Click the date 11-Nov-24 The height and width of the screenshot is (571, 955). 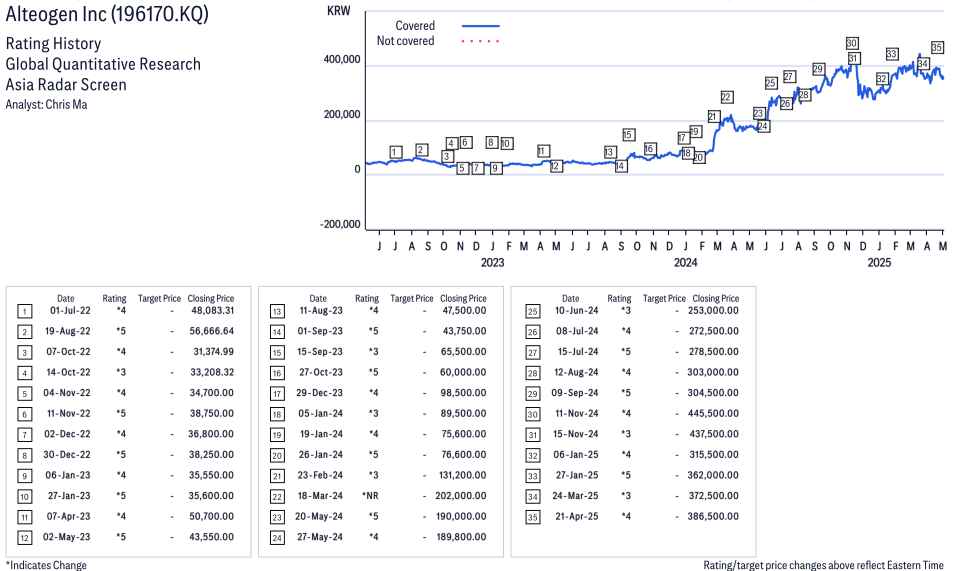coord(577,413)
